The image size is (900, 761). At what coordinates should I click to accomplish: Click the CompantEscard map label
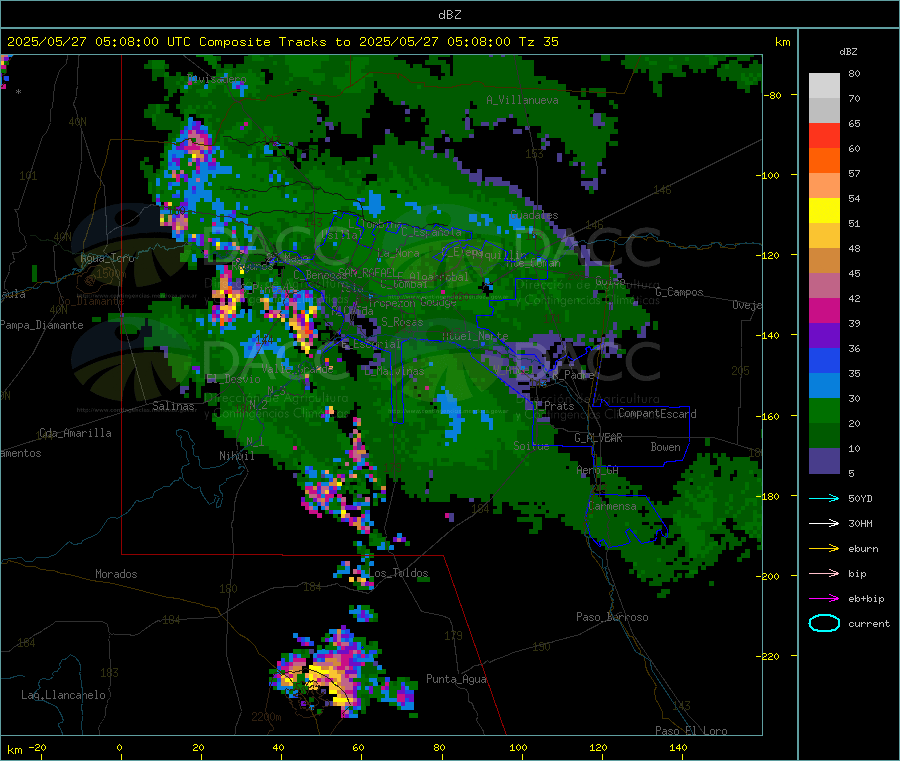(x=657, y=414)
